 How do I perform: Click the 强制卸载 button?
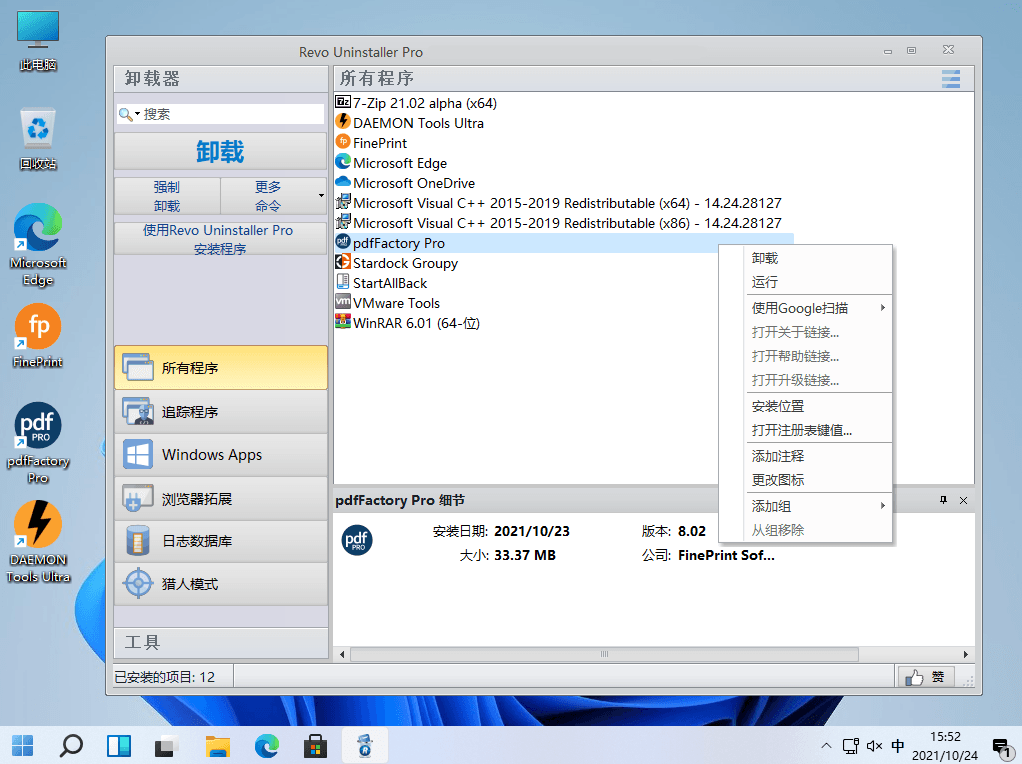point(167,196)
